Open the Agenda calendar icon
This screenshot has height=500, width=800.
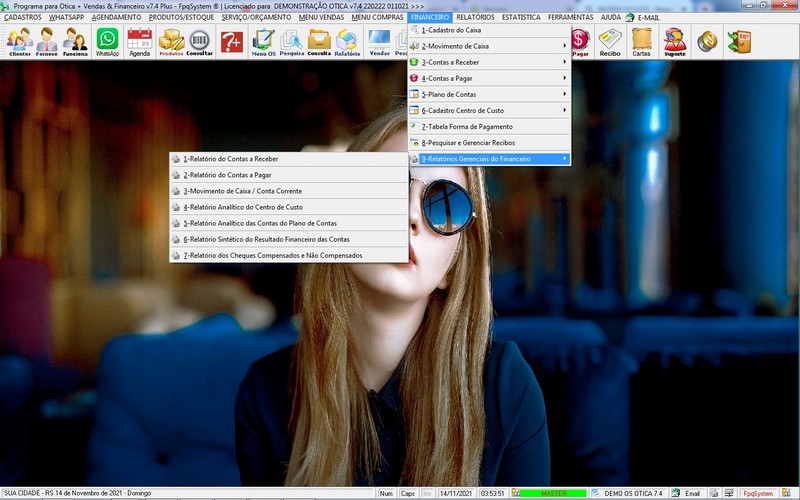pyautogui.click(x=139, y=42)
